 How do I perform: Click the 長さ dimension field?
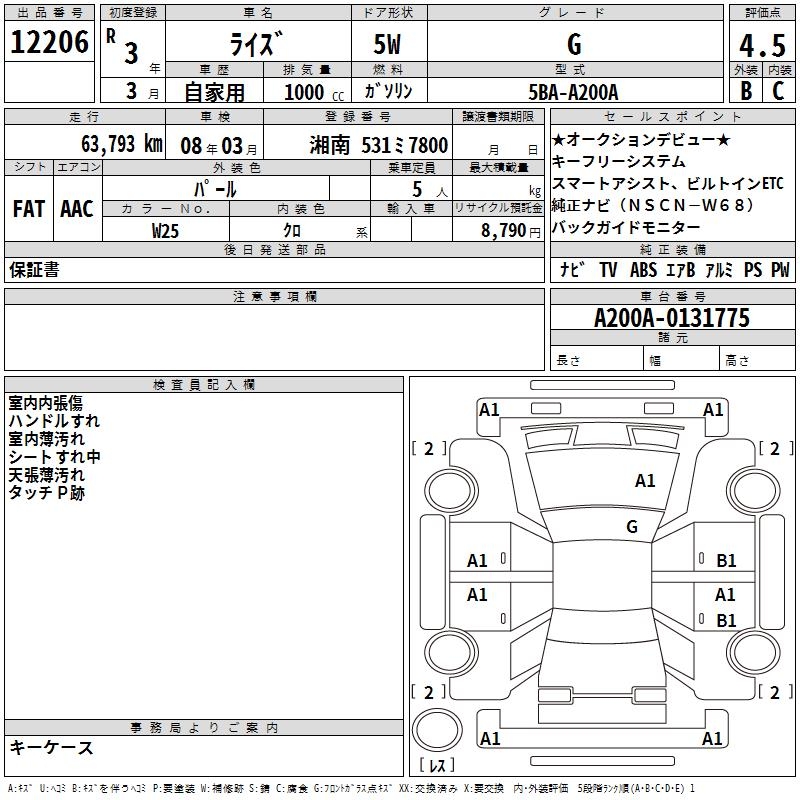[596, 360]
